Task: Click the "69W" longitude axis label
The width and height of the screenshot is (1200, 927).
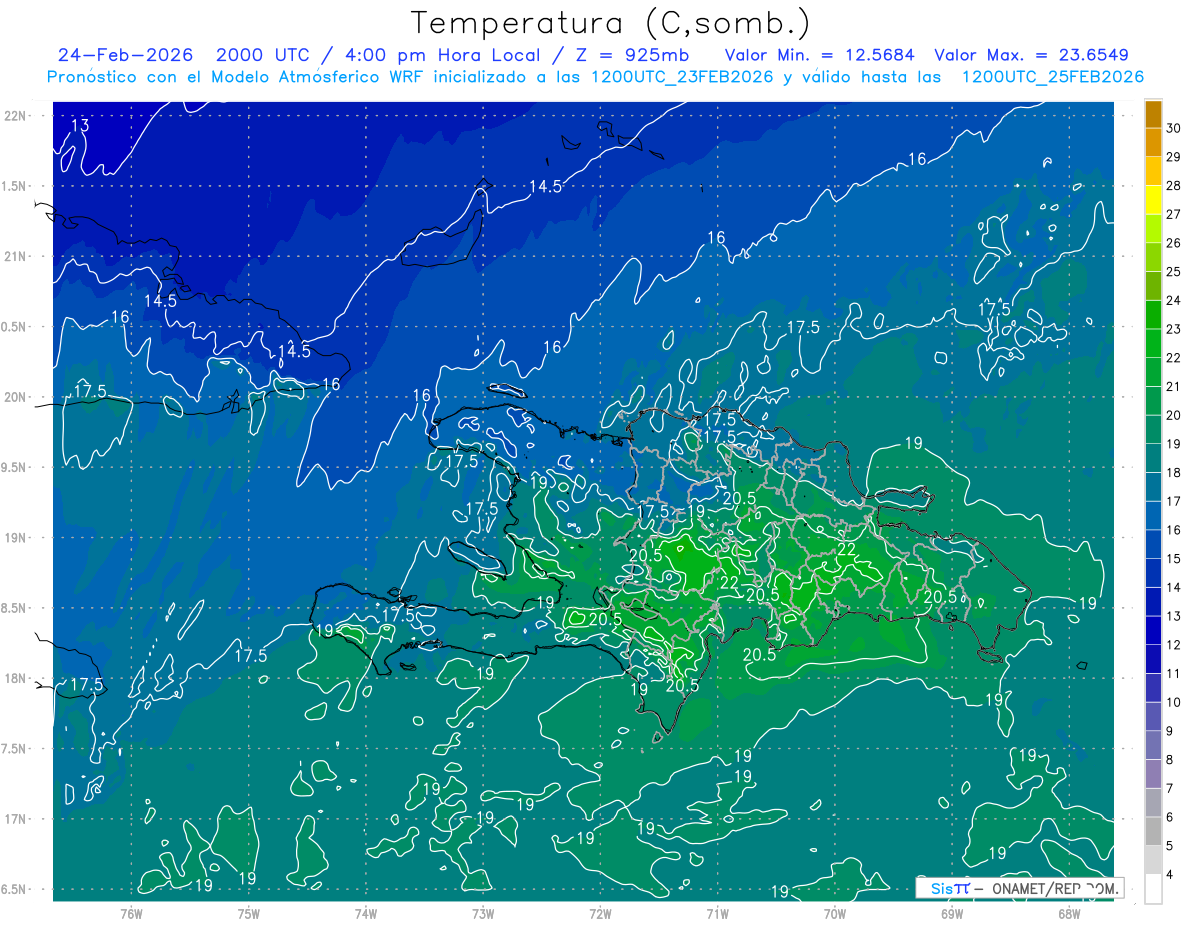Action: point(952,914)
